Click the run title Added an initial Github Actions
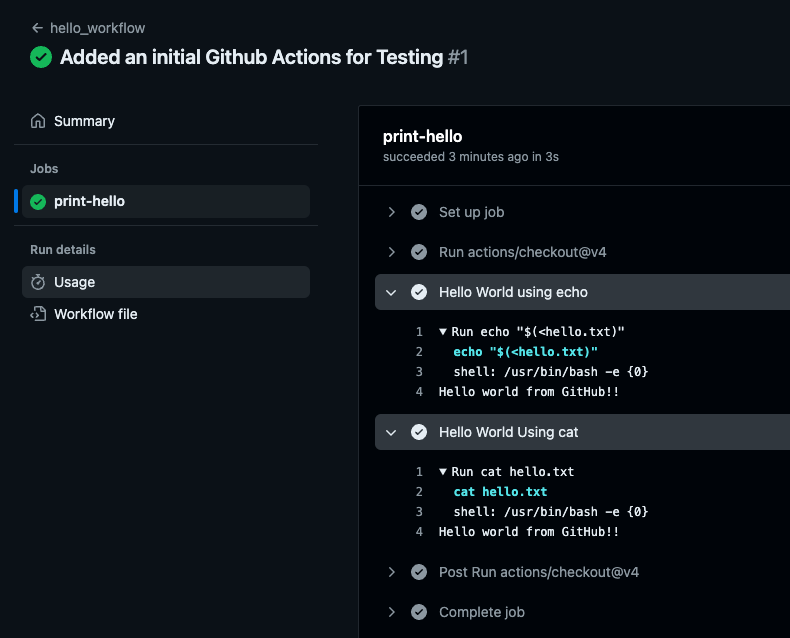The image size is (790, 638). point(251,57)
